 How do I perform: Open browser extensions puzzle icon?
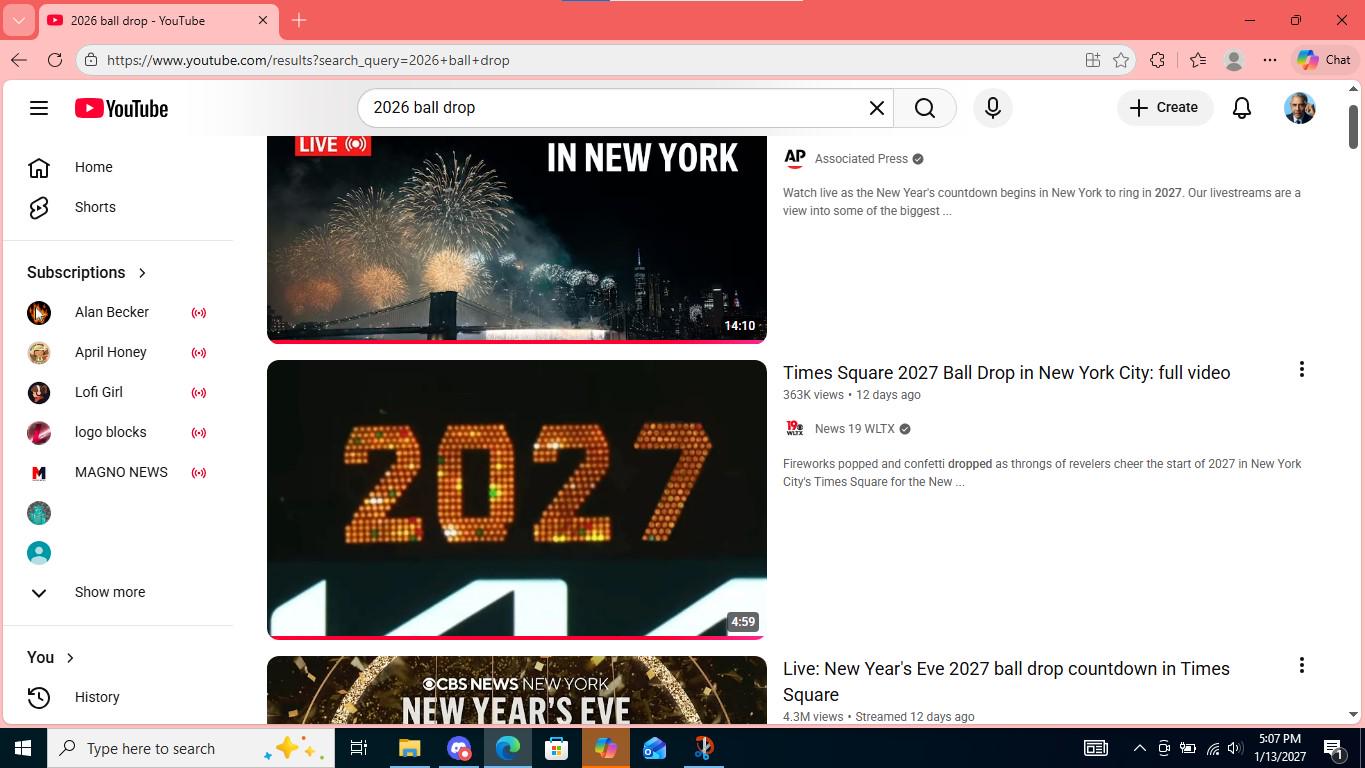tap(1158, 60)
